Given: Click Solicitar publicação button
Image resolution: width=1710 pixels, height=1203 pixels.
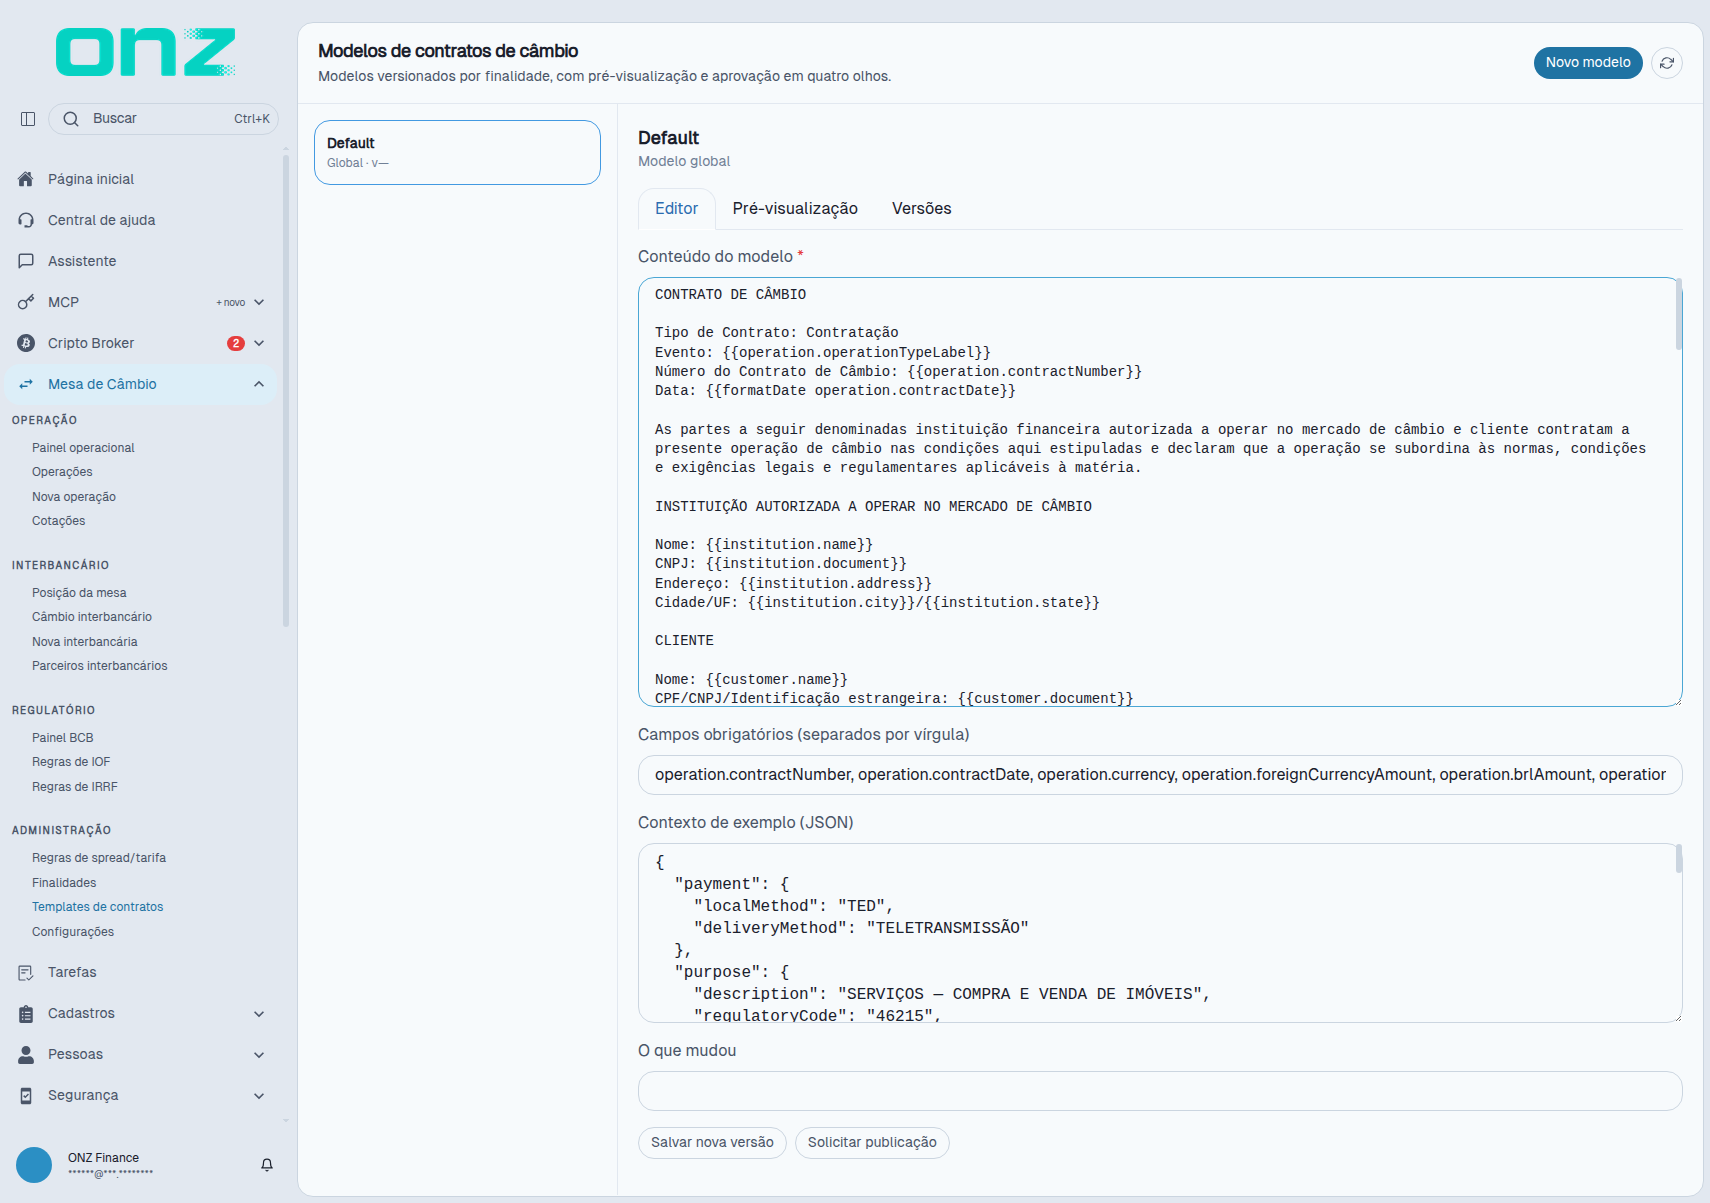Looking at the screenshot, I should (872, 1143).
